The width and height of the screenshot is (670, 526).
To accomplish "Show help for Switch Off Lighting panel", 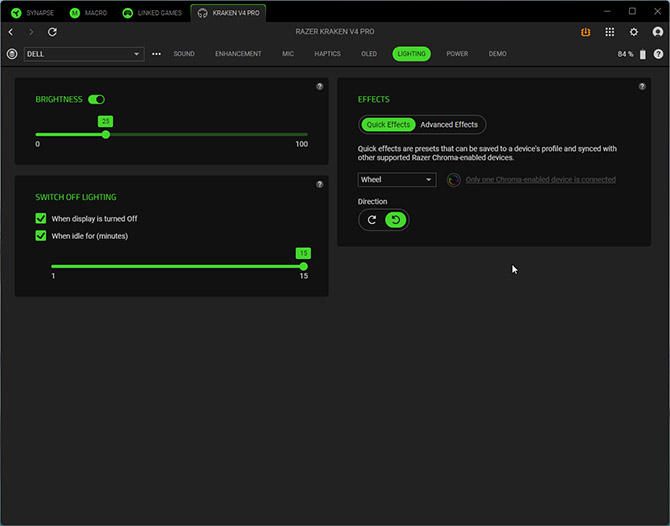I will tap(320, 184).
